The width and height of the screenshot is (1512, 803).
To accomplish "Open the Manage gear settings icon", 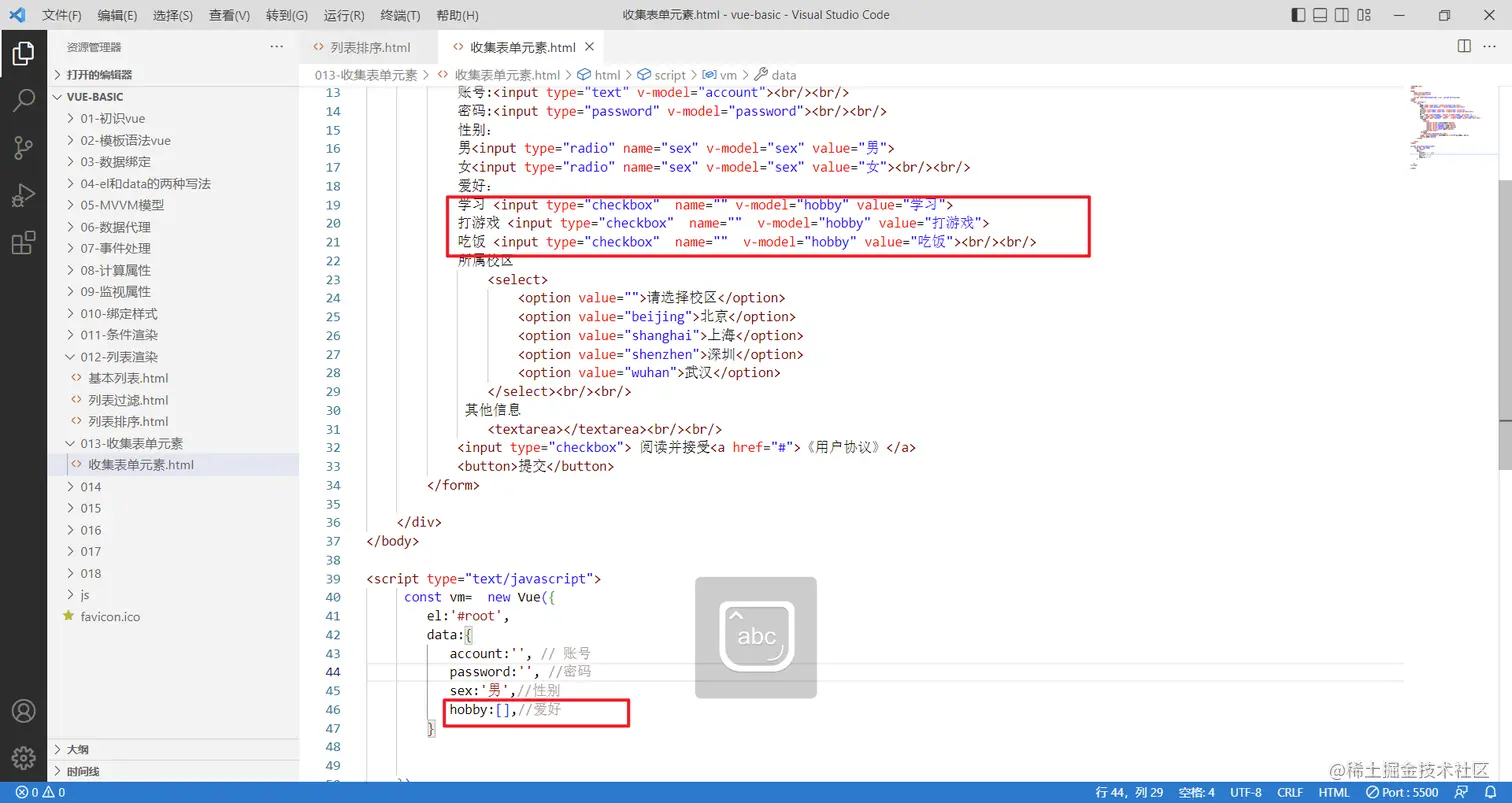I will pyautogui.click(x=23, y=759).
